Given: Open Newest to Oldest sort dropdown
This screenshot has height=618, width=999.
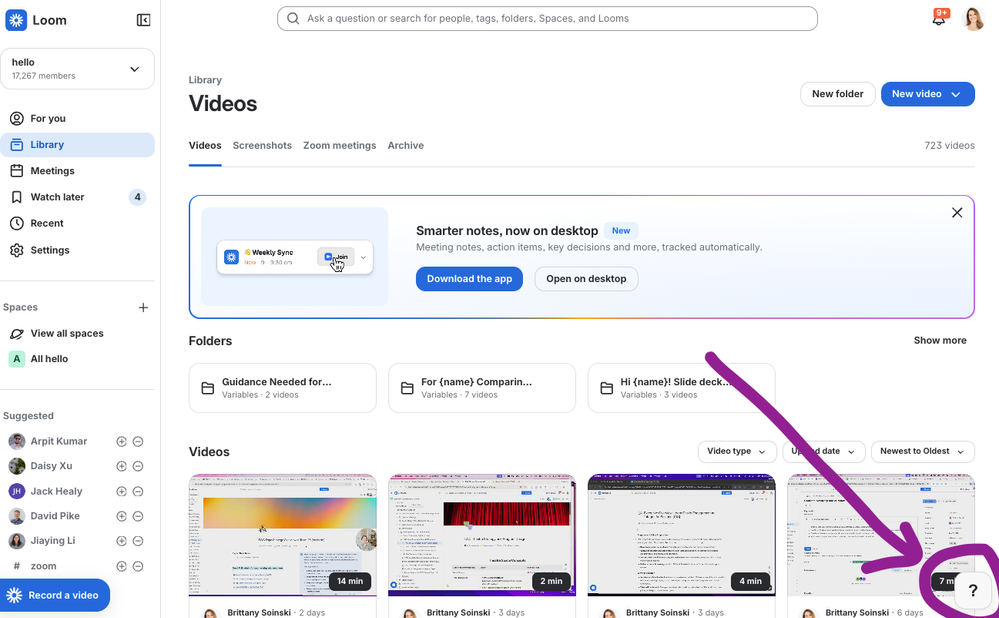Looking at the screenshot, I should (x=923, y=451).
